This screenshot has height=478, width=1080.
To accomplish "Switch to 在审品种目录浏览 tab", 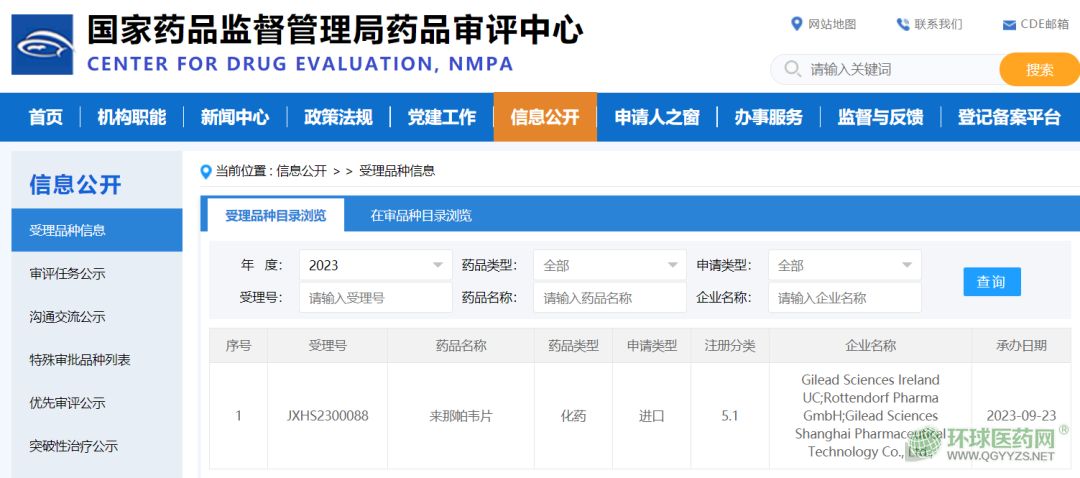I will (421, 215).
